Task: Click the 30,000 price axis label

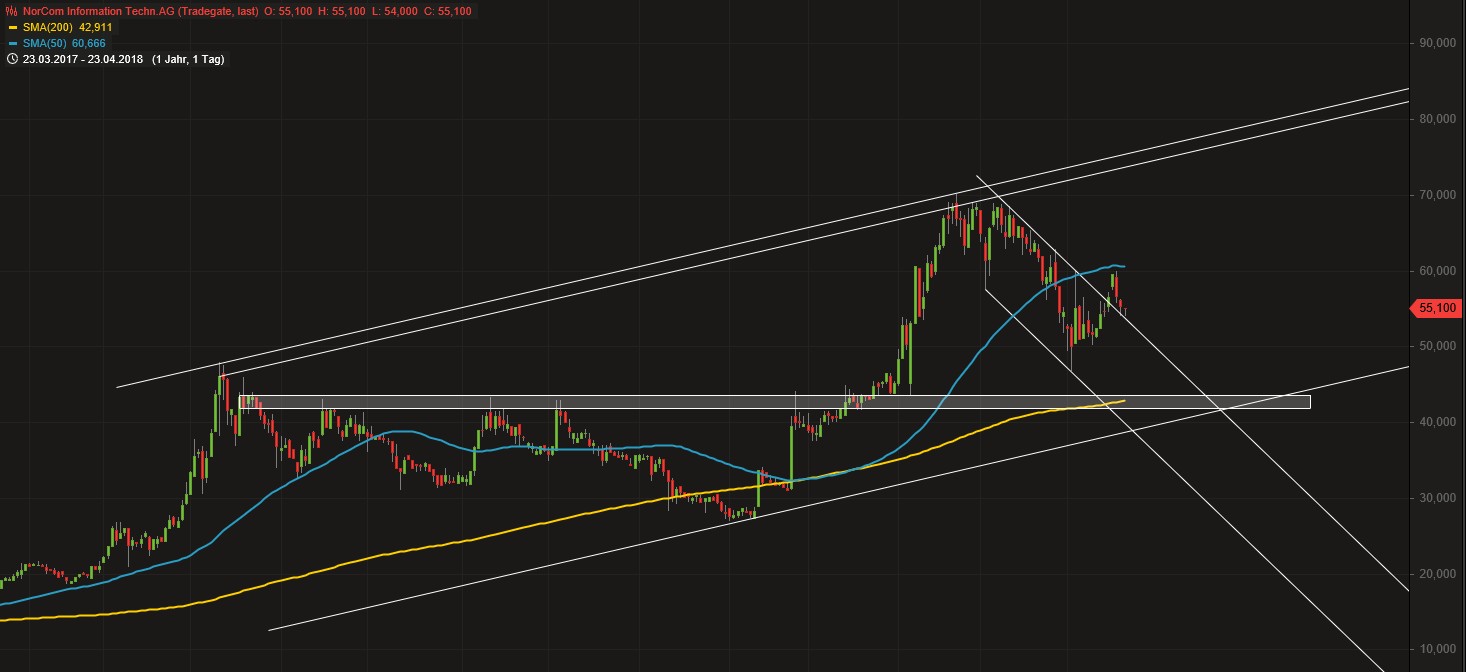Action: 1436,498
